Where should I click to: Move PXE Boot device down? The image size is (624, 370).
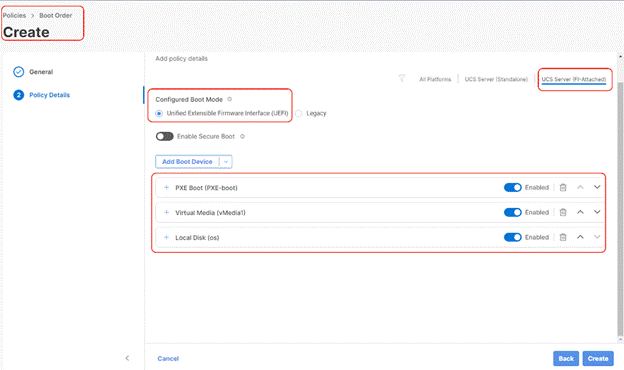(x=597, y=187)
